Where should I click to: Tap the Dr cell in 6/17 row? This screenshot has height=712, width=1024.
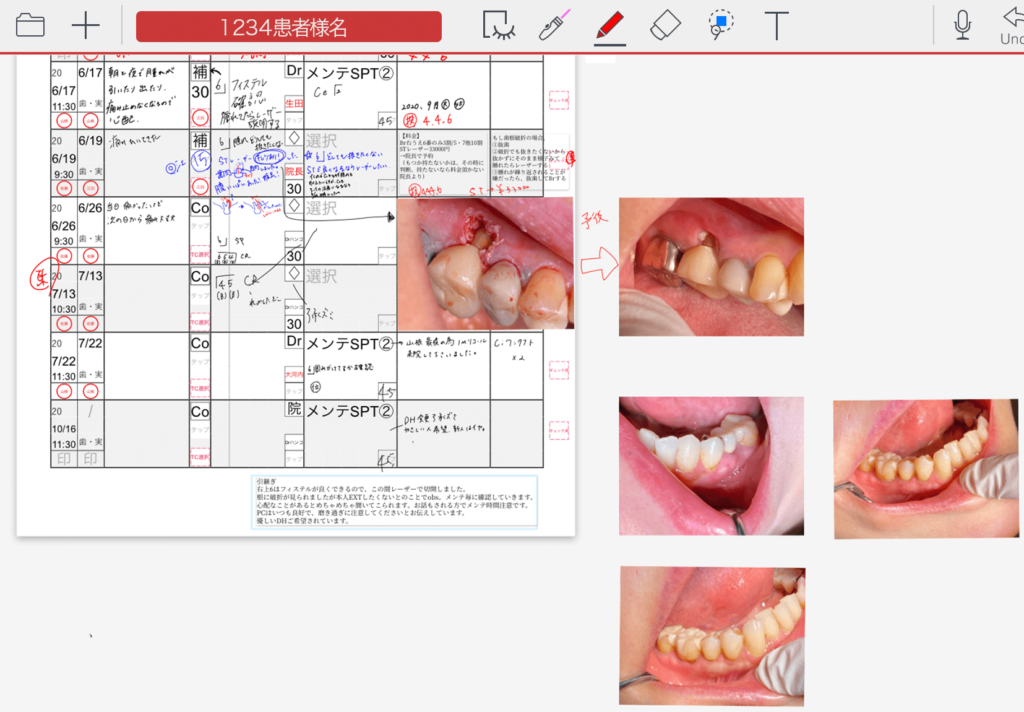click(x=294, y=71)
